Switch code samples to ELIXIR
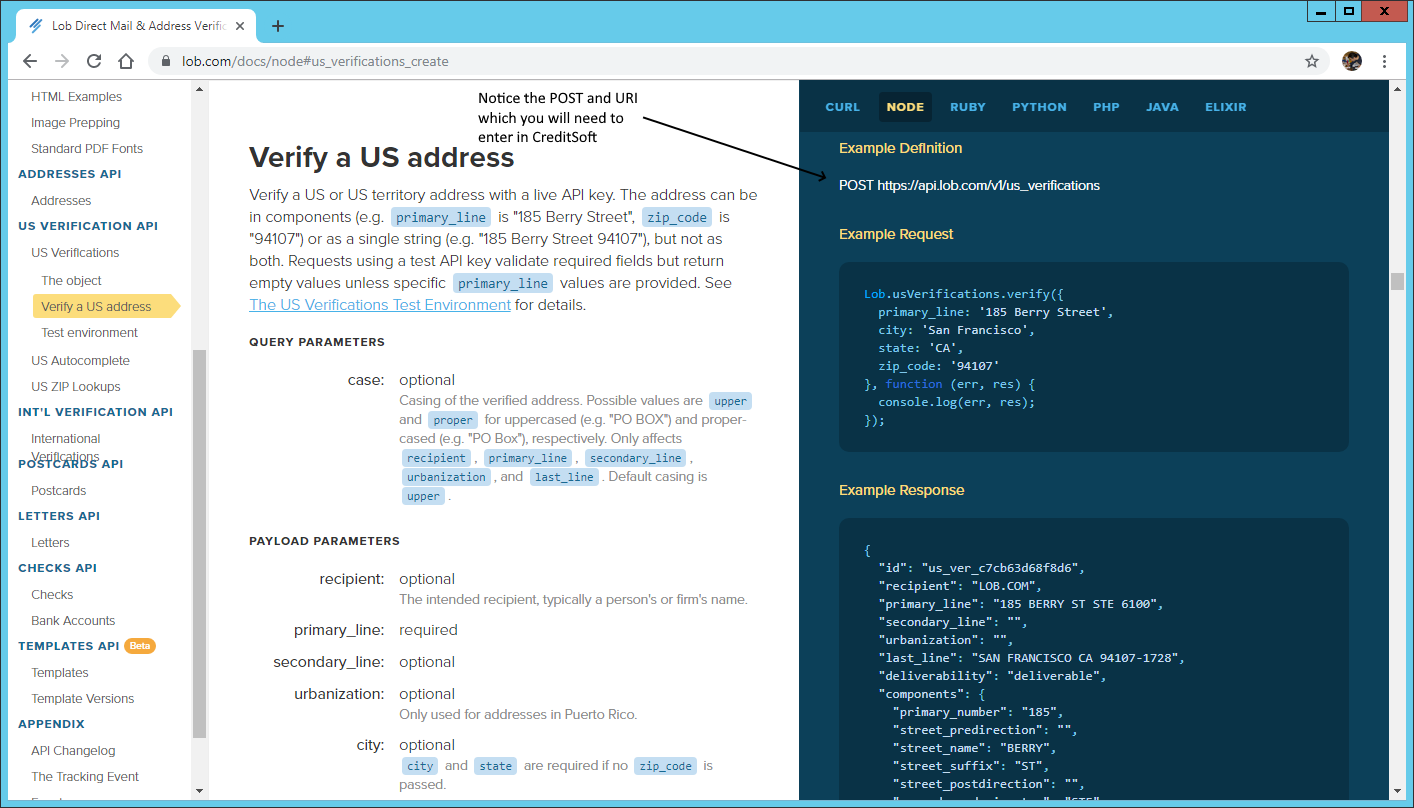 (1225, 107)
